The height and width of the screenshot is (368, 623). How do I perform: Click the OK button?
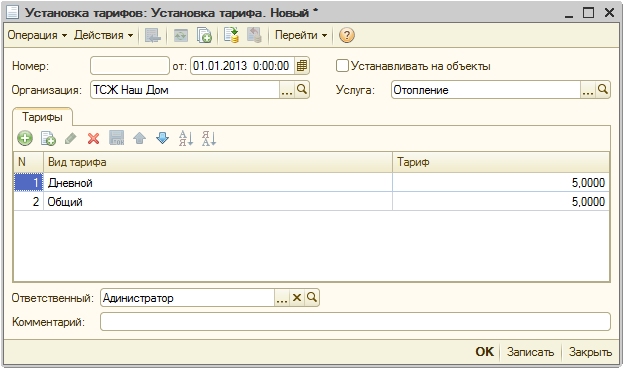485,352
